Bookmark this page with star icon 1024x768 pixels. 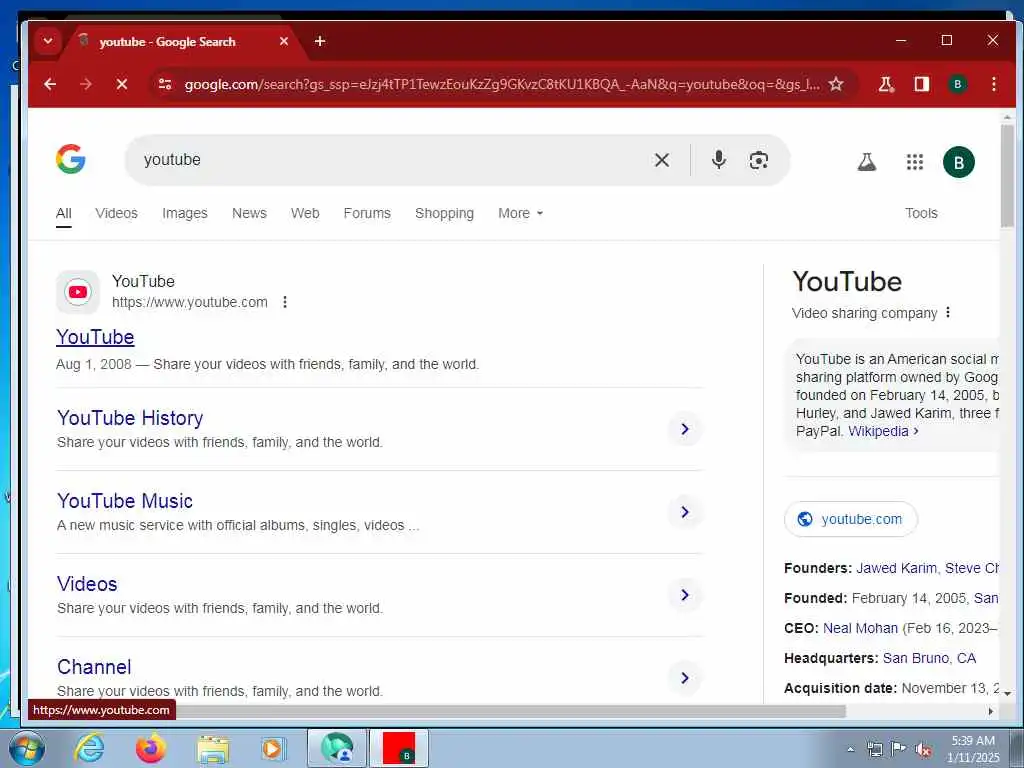pyautogui.click(x=836, y=84)
